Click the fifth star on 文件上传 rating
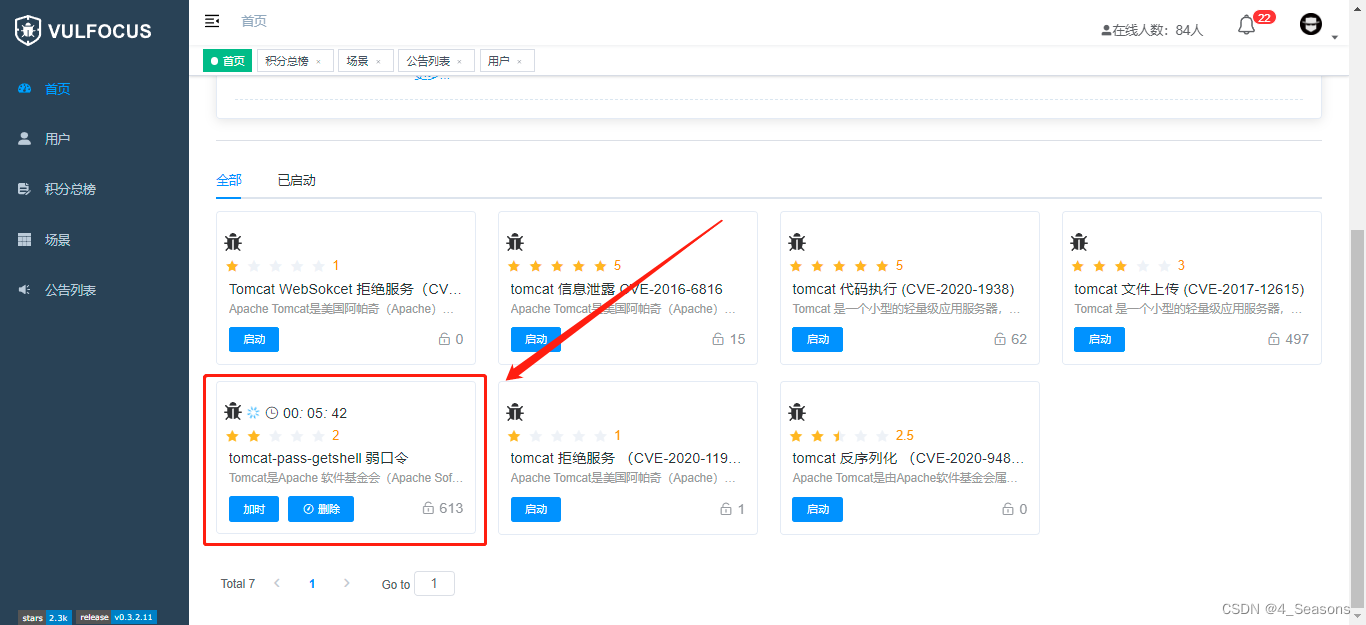 tap(1165, 265)
